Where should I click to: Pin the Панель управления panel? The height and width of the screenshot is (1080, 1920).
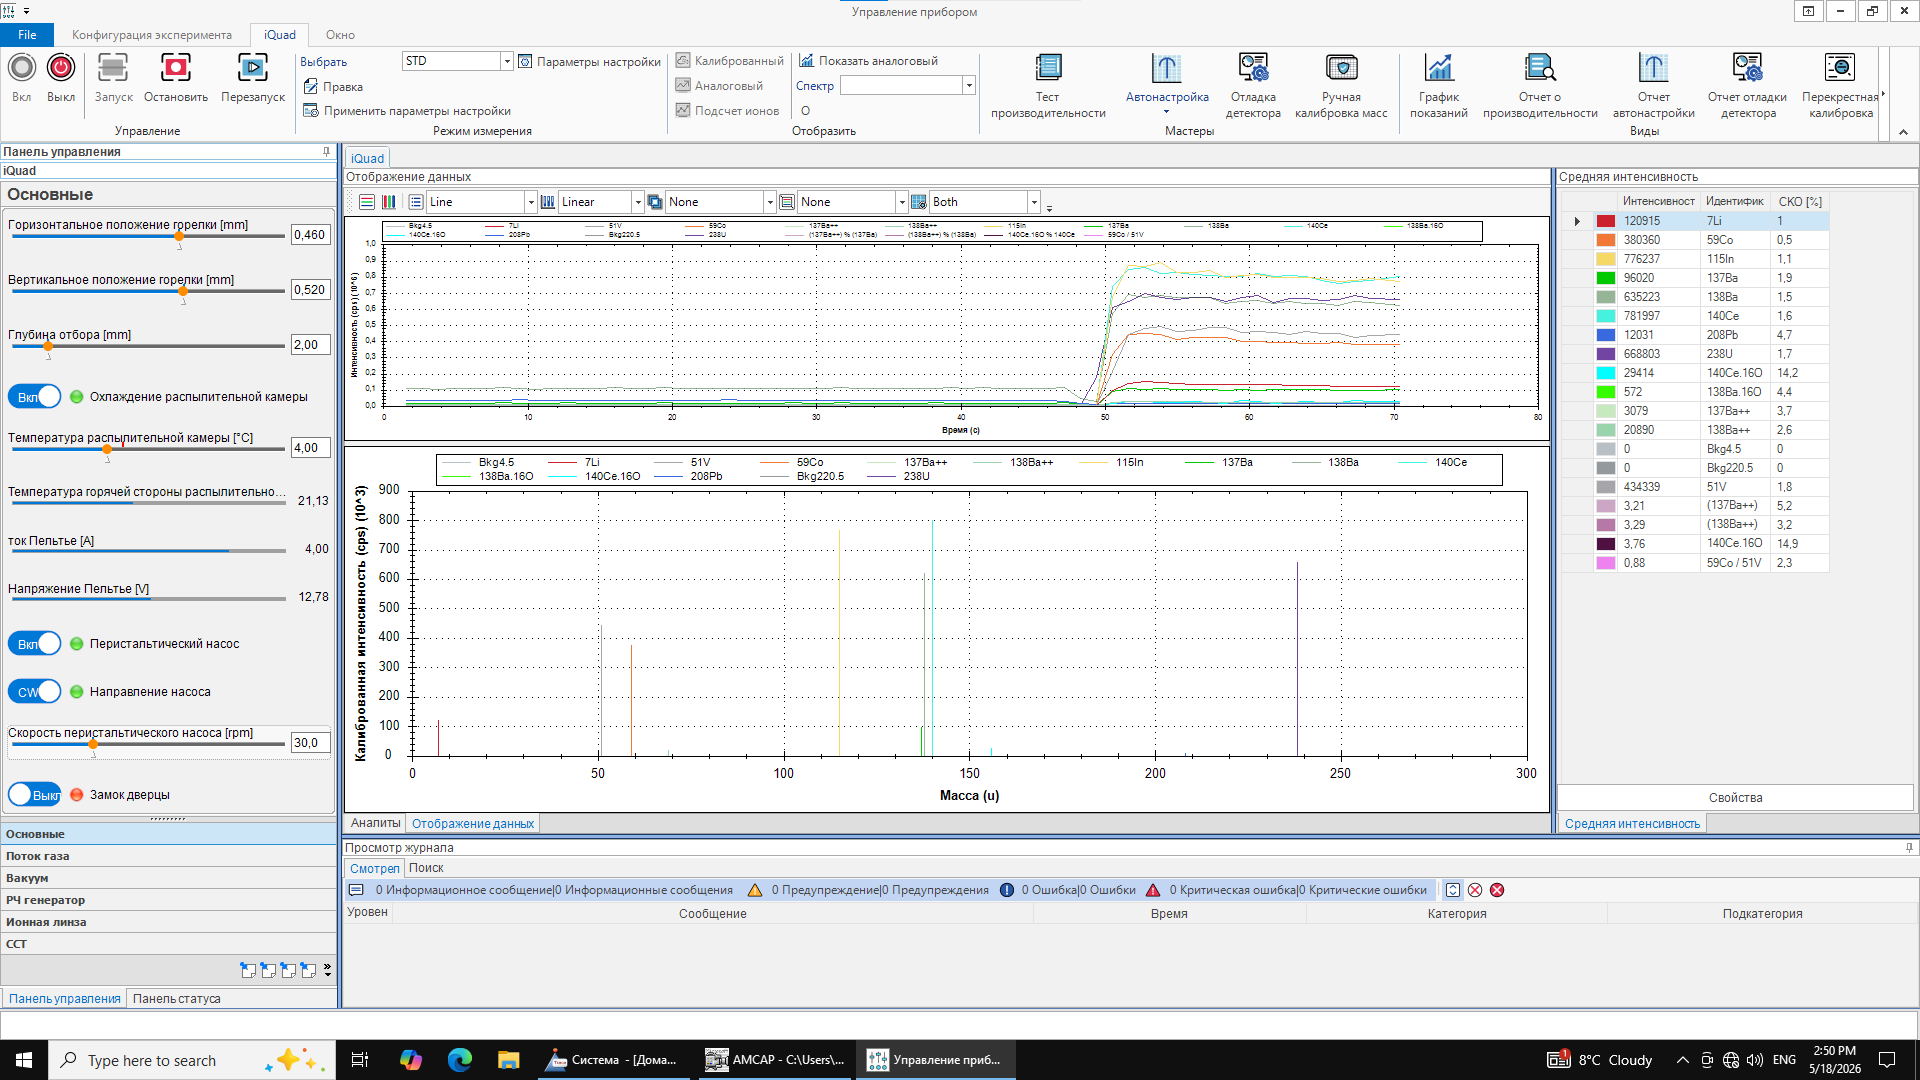coord(326,152)
